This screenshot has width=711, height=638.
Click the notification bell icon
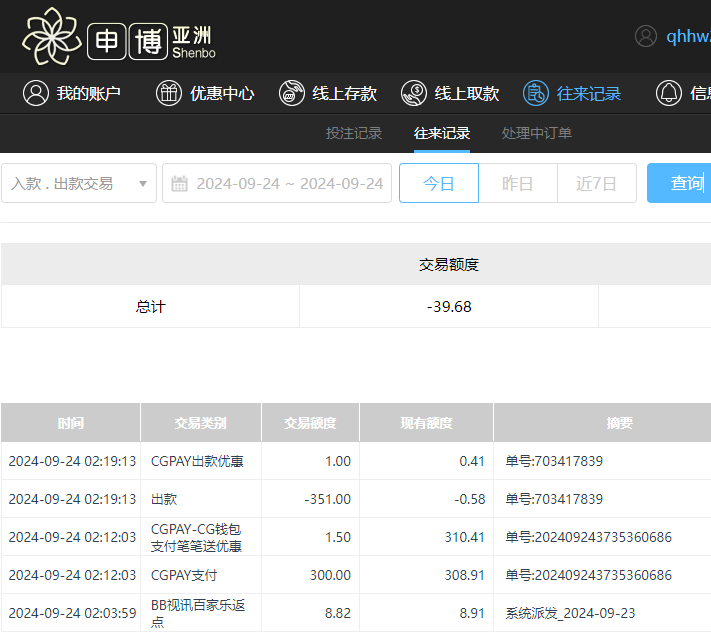tap(668, 93)
